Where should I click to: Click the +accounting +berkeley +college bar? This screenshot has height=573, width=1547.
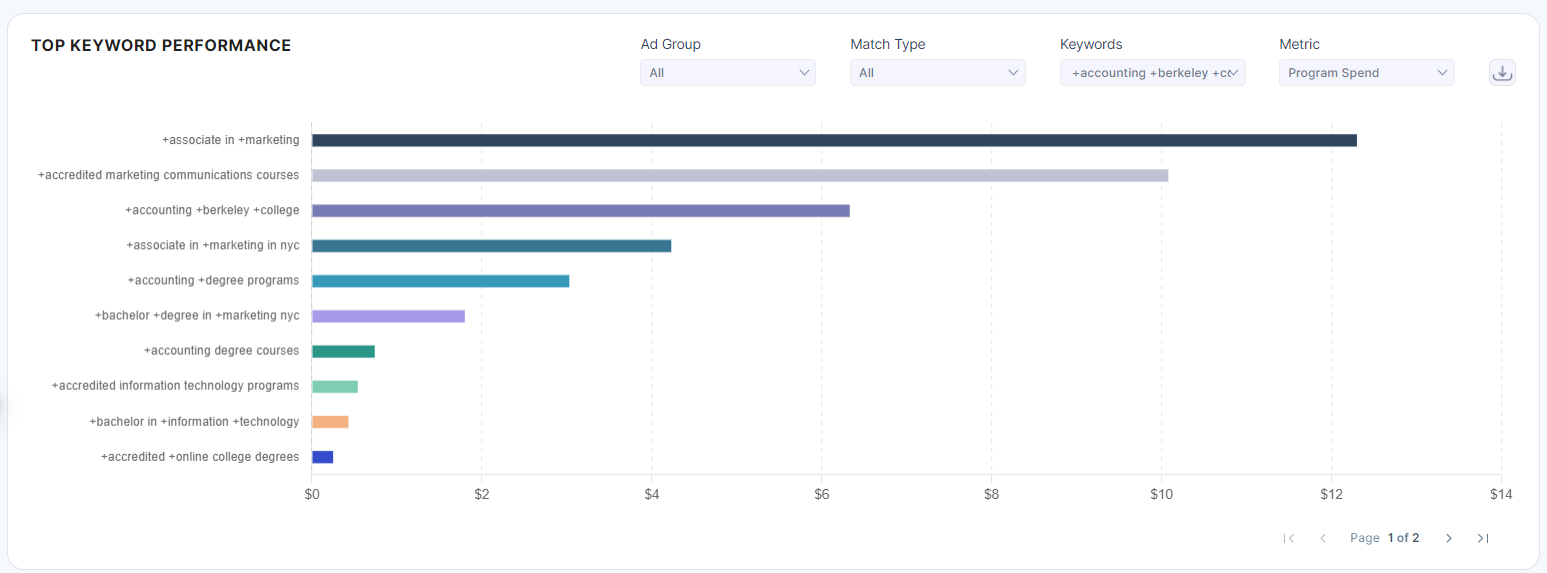tap(580, 211)
